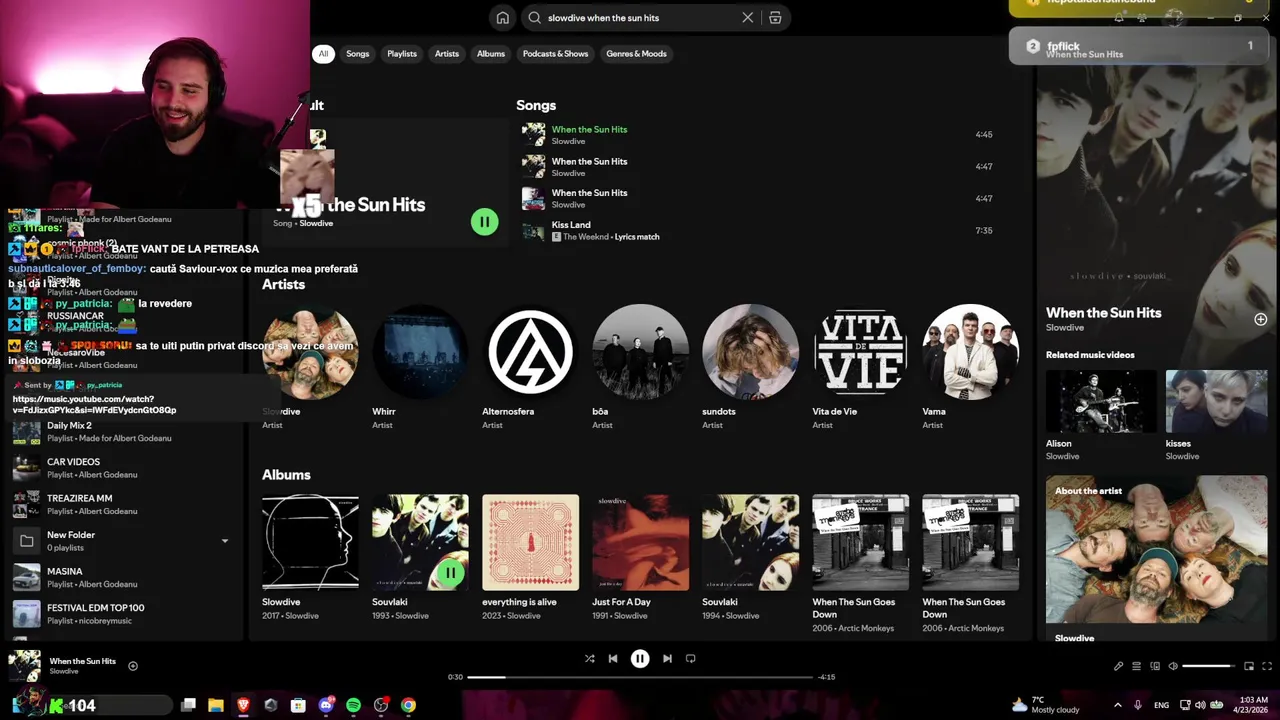Select the All filter chip
The height and width of the screenshot is (720, 1280).
323,54
